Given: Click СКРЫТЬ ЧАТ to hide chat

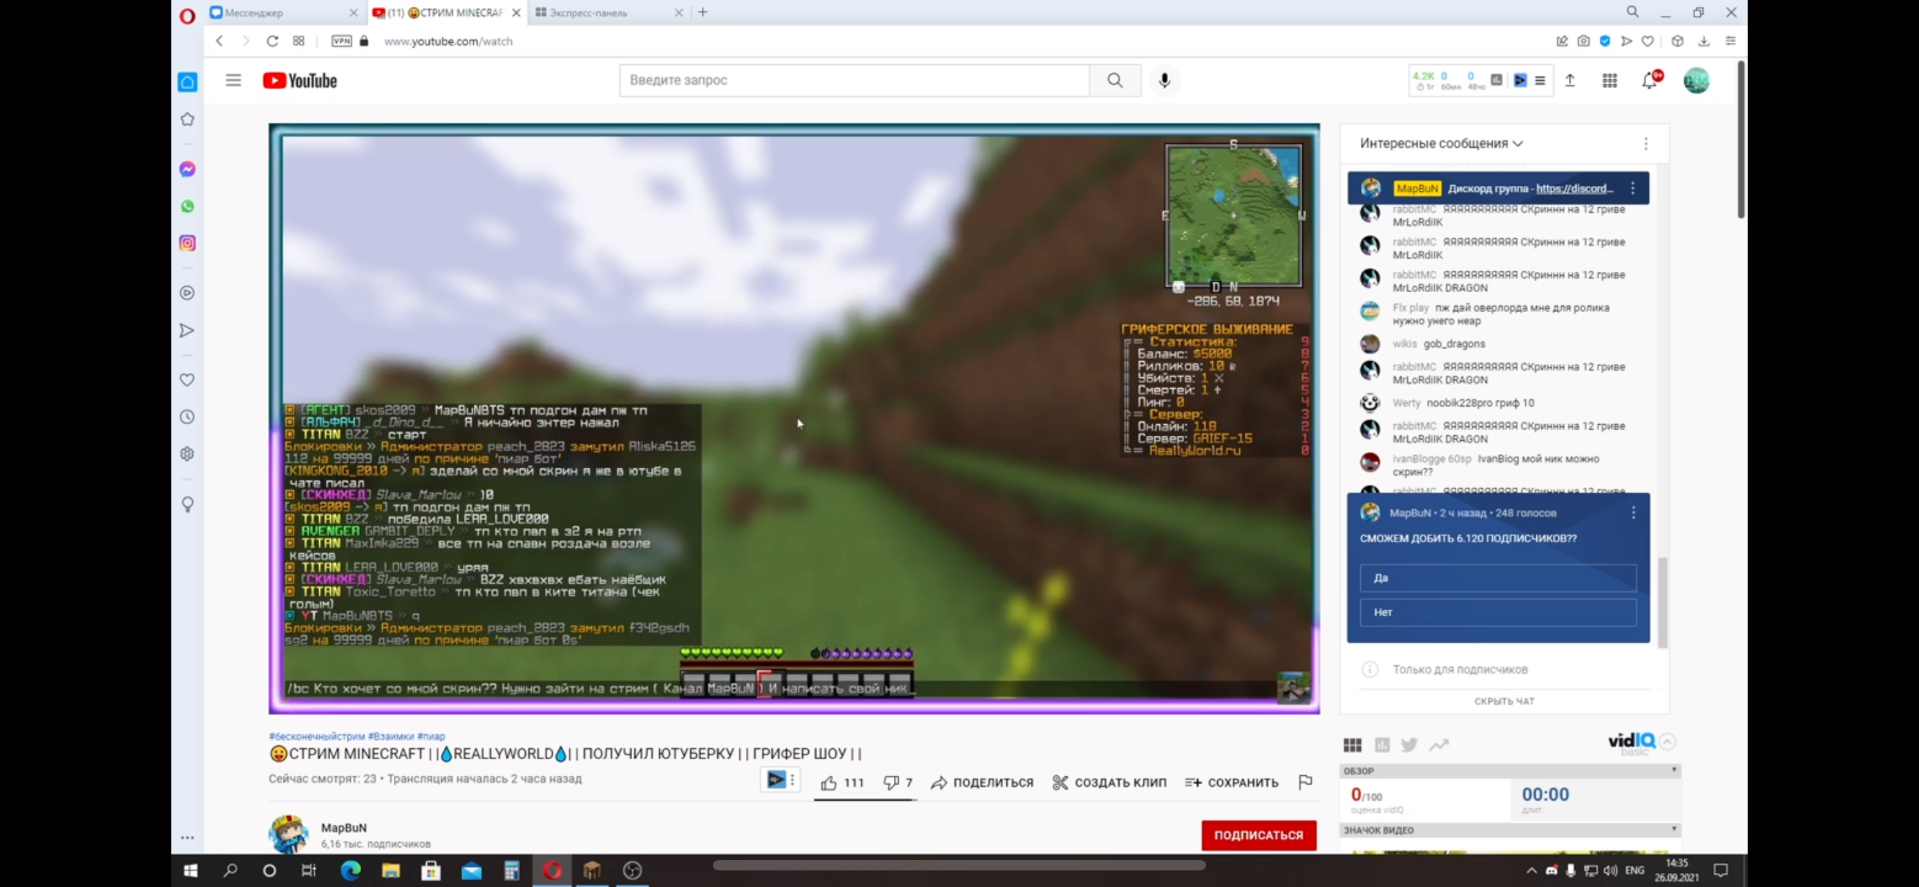Looking at the screenshot, I should point(1504,701).
